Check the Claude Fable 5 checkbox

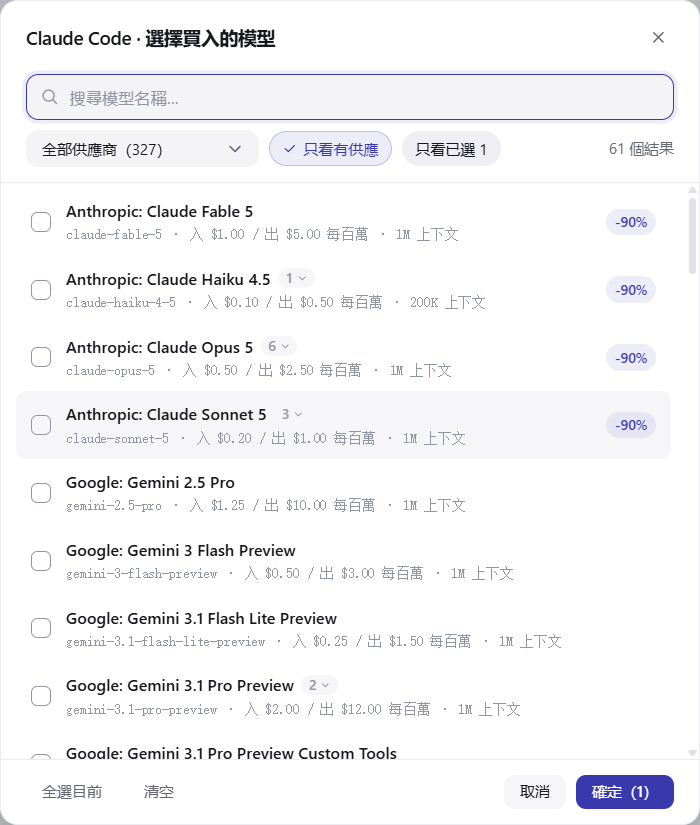pyautogui.click(x=41, y=222)
